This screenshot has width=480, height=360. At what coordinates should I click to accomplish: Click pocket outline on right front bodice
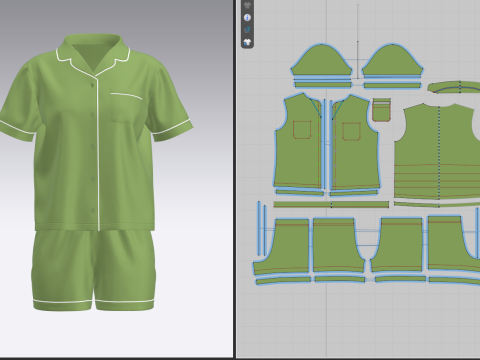point(351,131)
